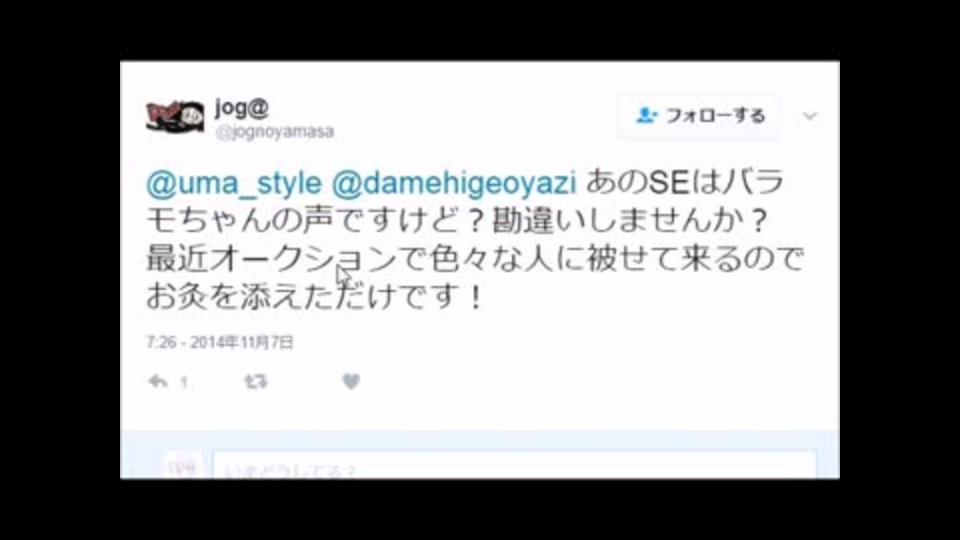Screen dimensions: 960x540
Task: Expand the tweet options chevron menu
Action: point(810,116)
